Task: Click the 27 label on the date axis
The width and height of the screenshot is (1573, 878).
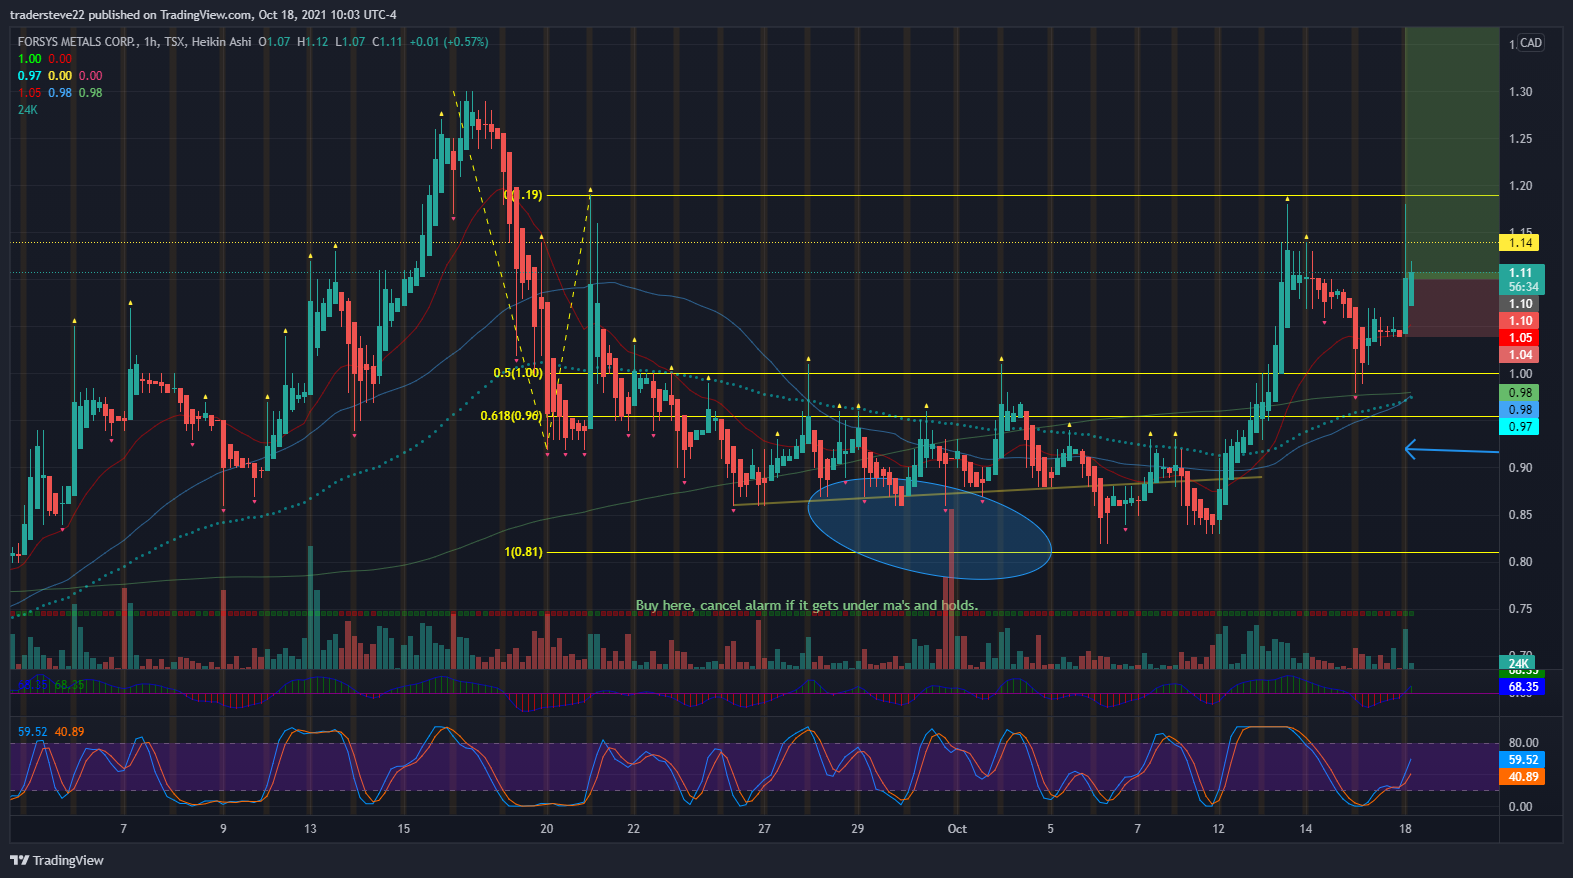Action: pyautogui.click(x=764, y=829)
